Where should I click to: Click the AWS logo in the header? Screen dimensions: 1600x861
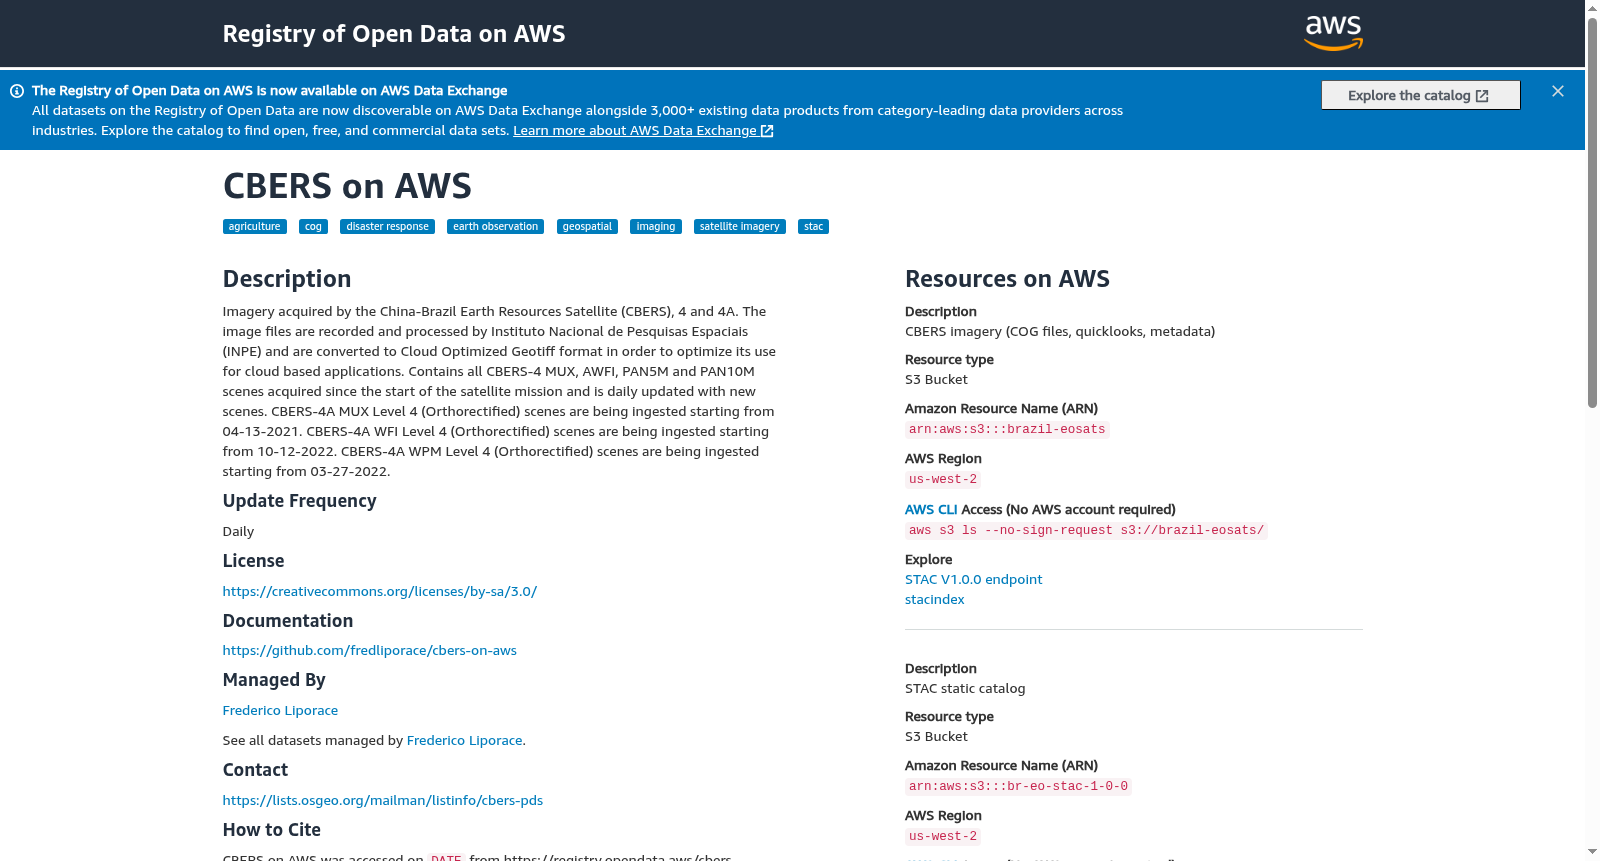[x=1334, y=33]
